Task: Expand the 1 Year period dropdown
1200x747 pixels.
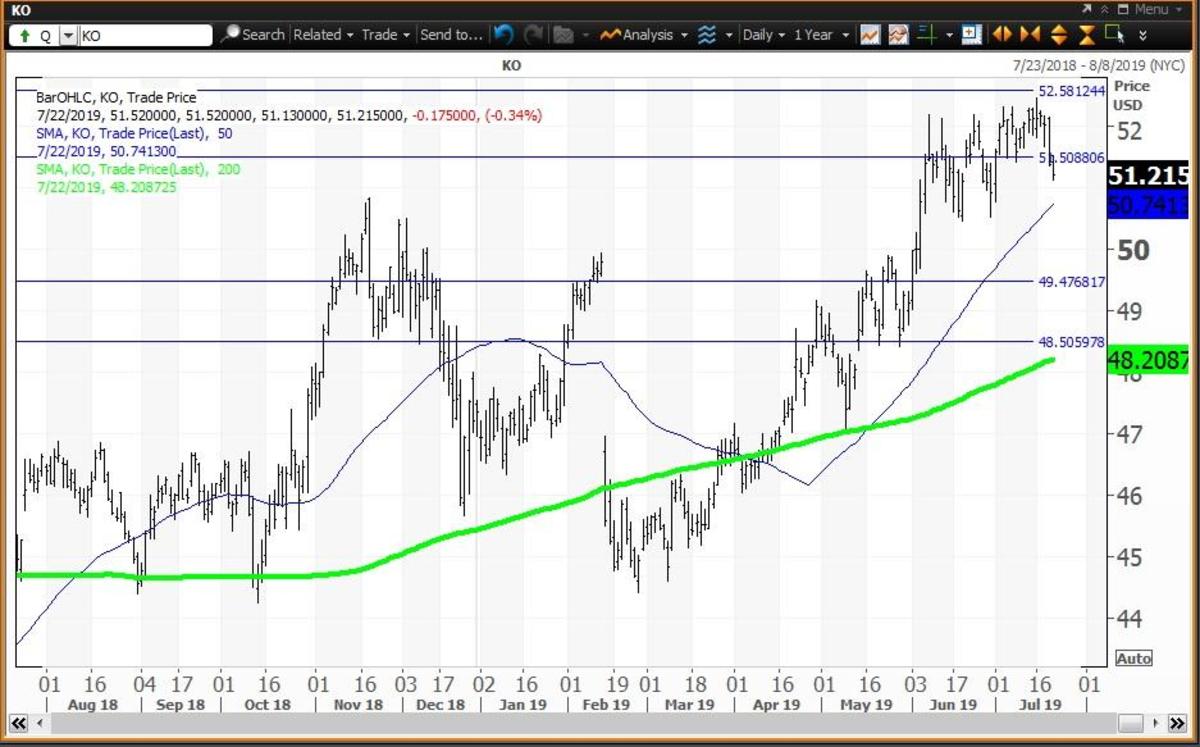Action: pos(819,35)
